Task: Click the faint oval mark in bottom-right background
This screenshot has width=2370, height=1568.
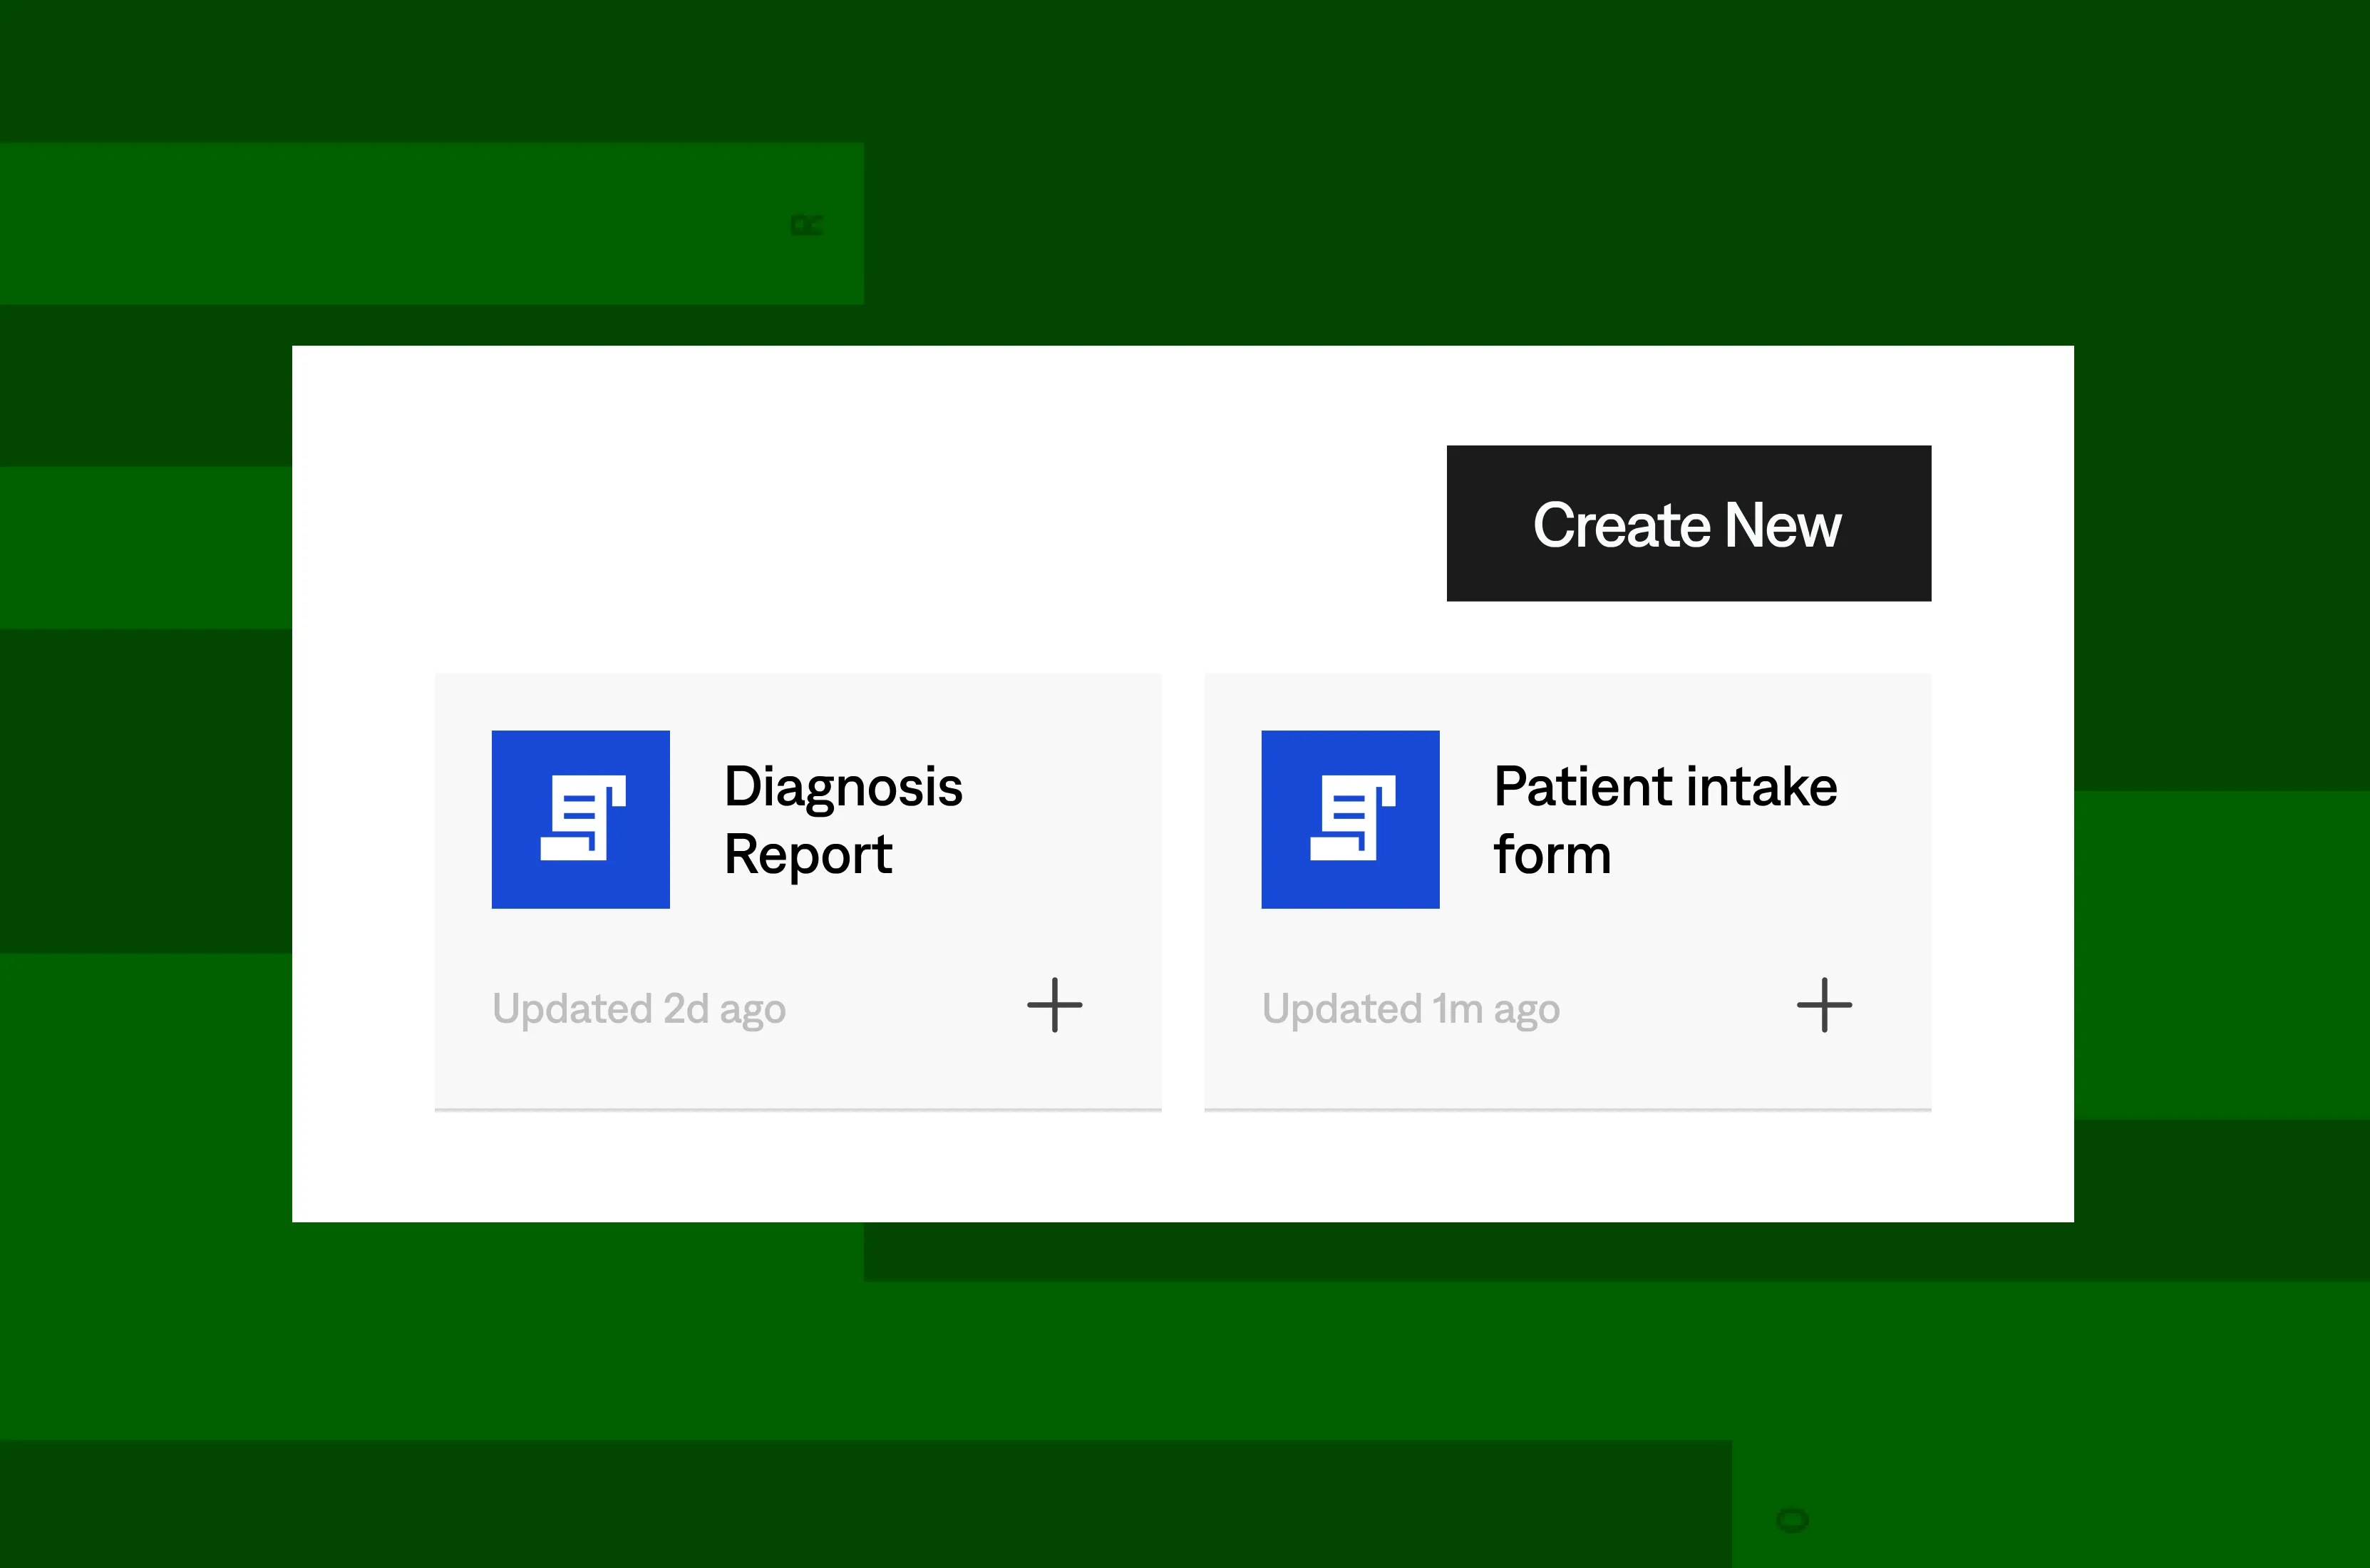Action: click(1792, 1521)
